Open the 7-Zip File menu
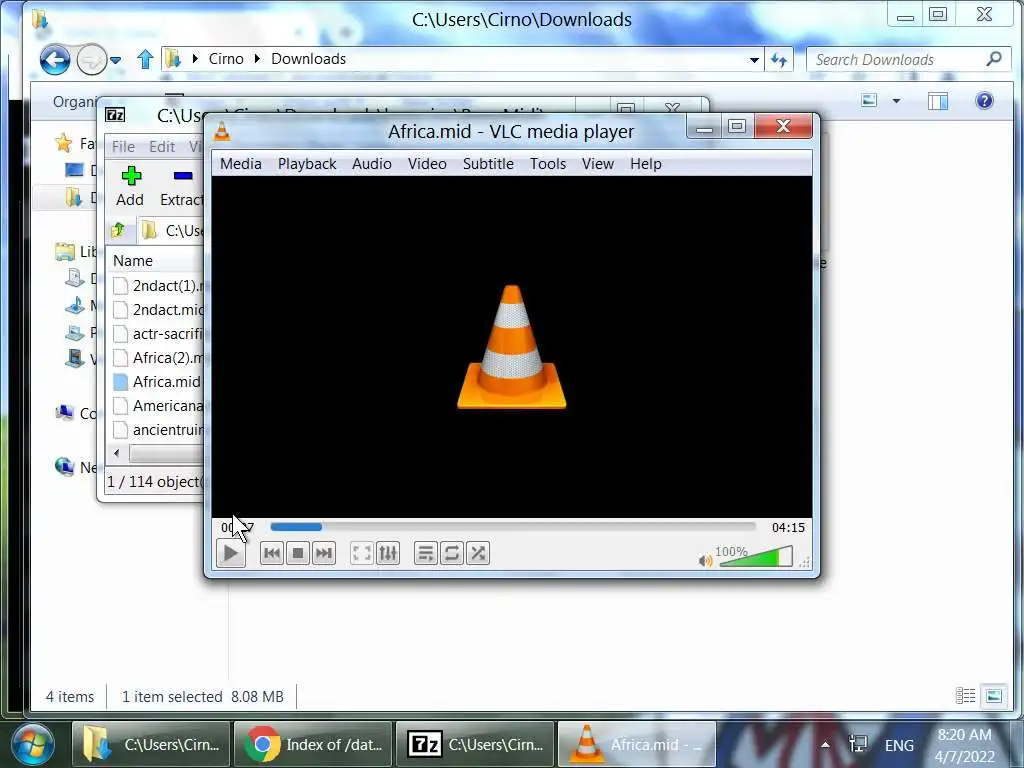Image resolution: width=1024 pixels, height=768 pixels. (x=123, y=147)
